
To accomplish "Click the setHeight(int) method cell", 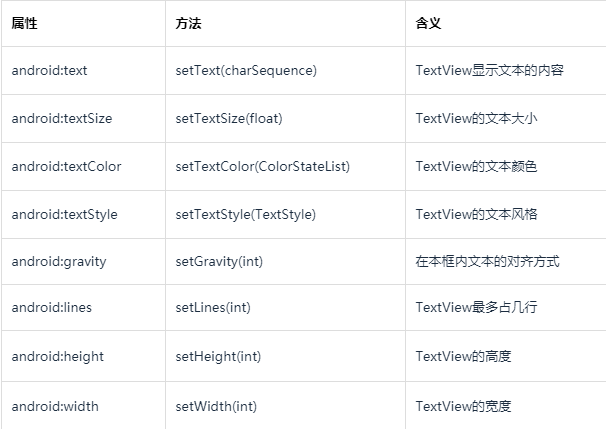I will coord(218,356).
